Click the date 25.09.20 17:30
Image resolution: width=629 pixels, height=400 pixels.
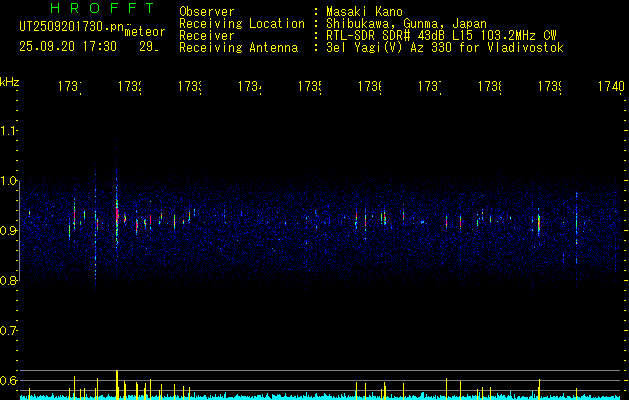coord(68,47)
